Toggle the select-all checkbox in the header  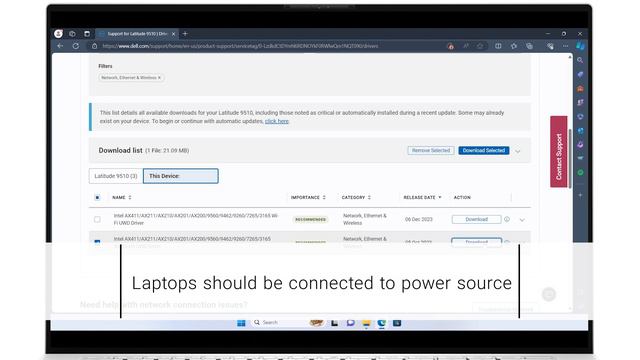[97, 198]
